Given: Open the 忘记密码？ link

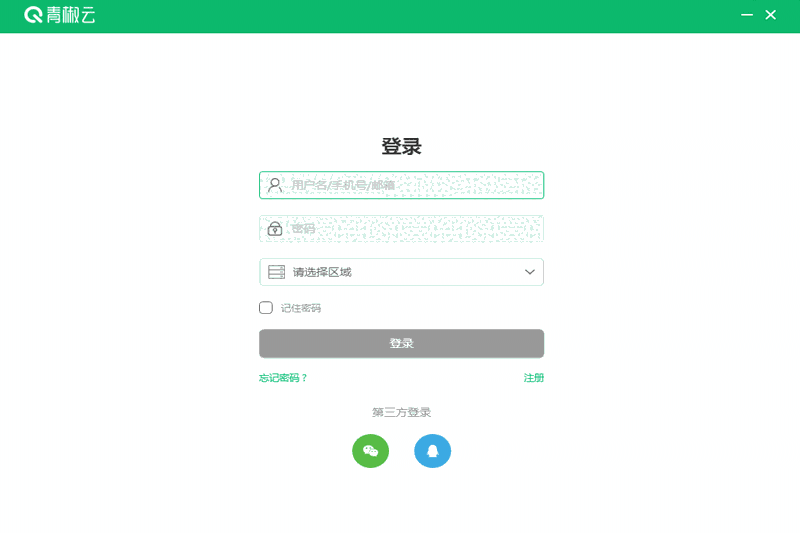Looking at the screenshot, I should [283, 377].
